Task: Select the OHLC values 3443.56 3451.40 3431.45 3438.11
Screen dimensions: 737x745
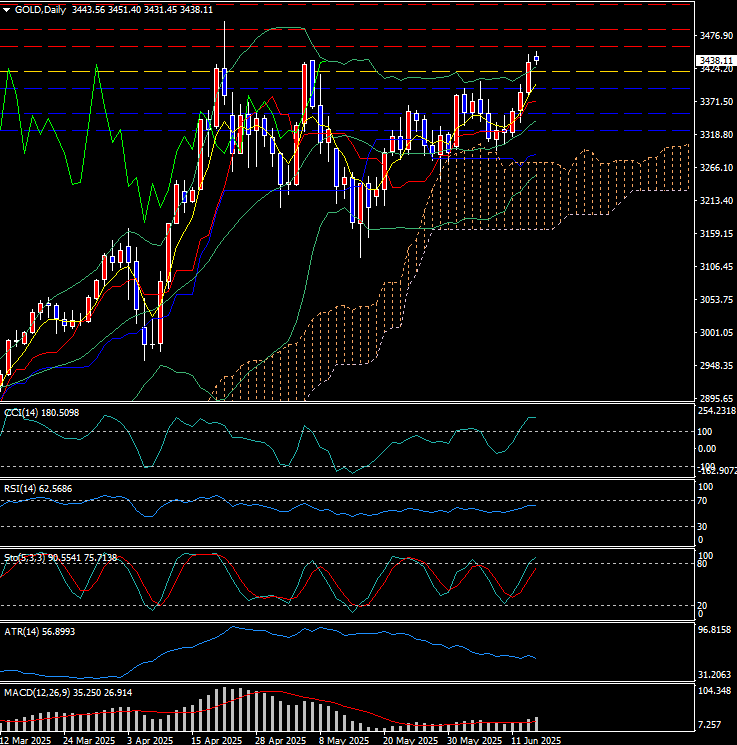Action: coord(143,10)
